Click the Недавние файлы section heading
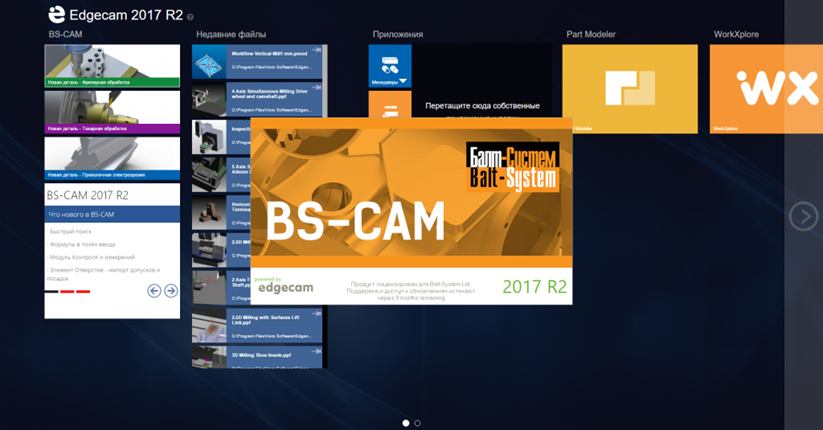The image size is (823, 430). click(231, 34)
